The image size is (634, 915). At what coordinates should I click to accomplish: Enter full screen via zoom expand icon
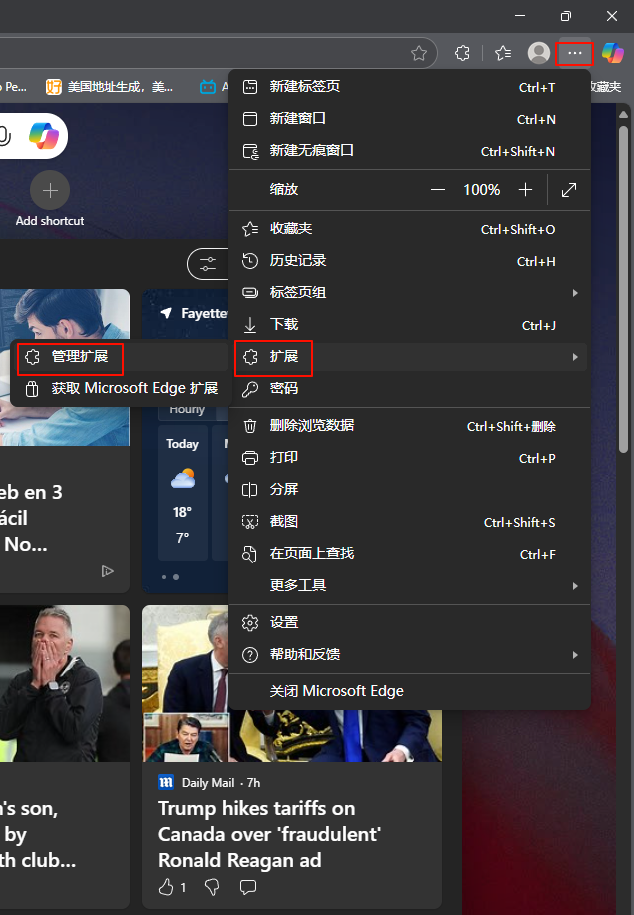[x=569, y=190]
